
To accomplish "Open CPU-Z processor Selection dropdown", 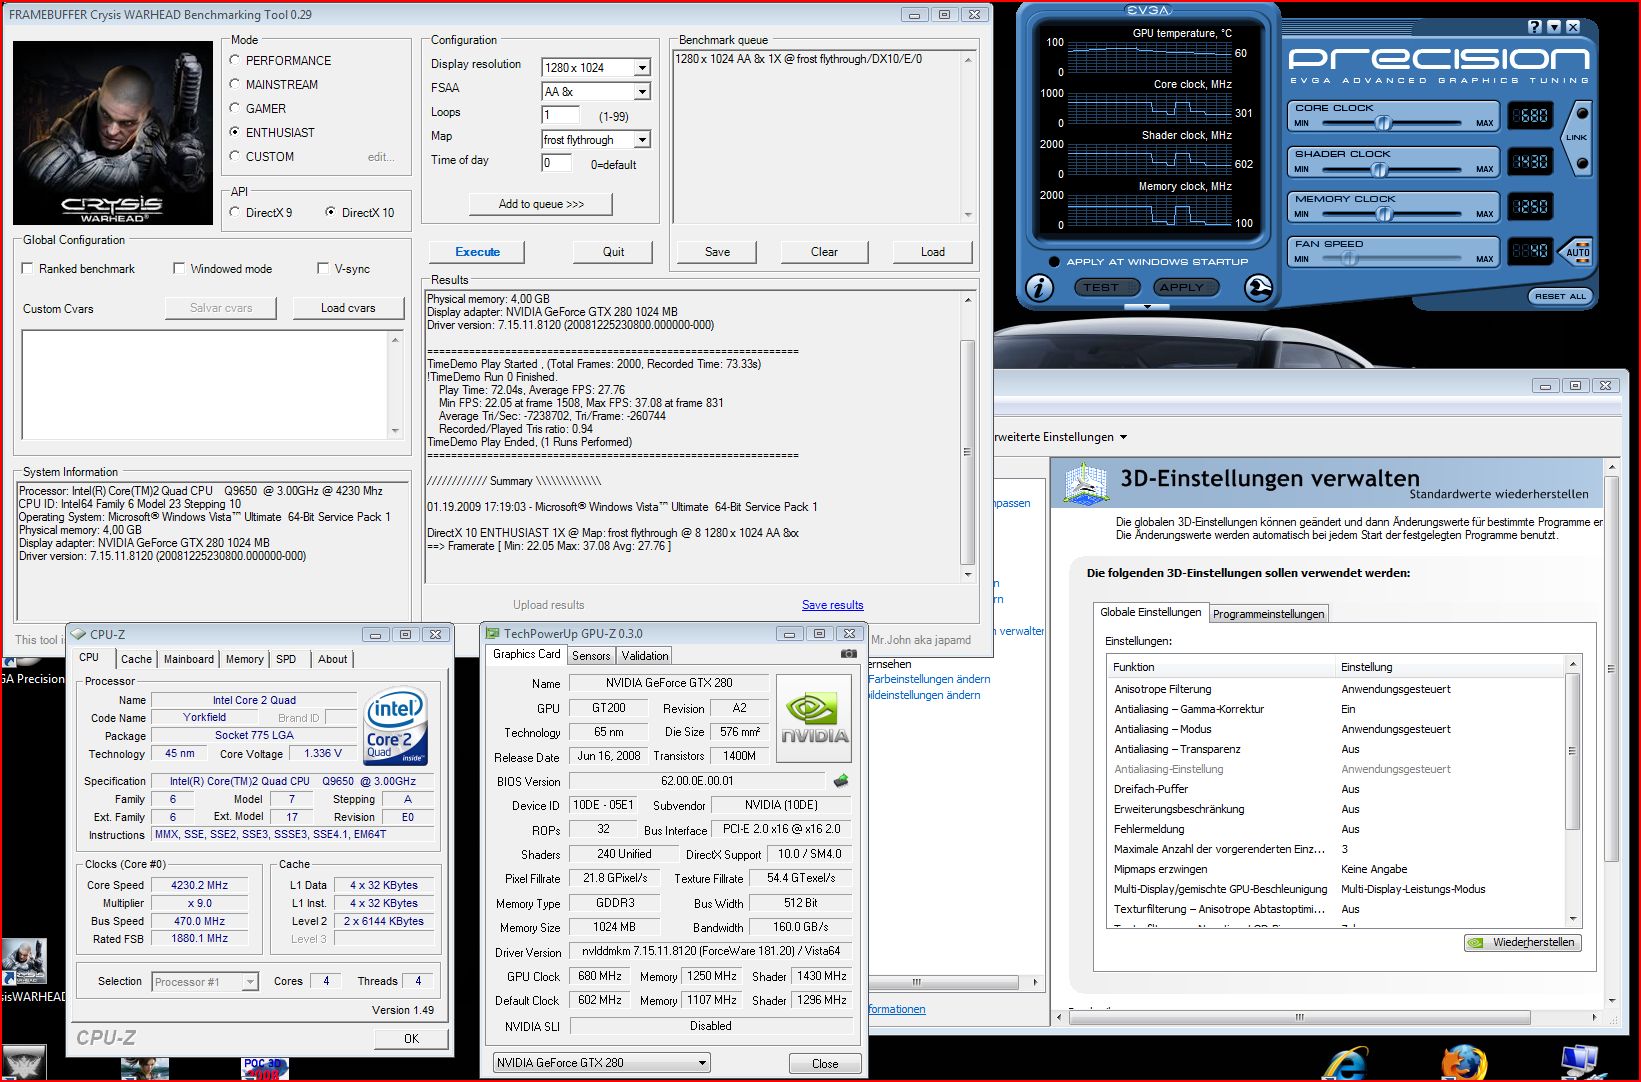I will 250,982.
